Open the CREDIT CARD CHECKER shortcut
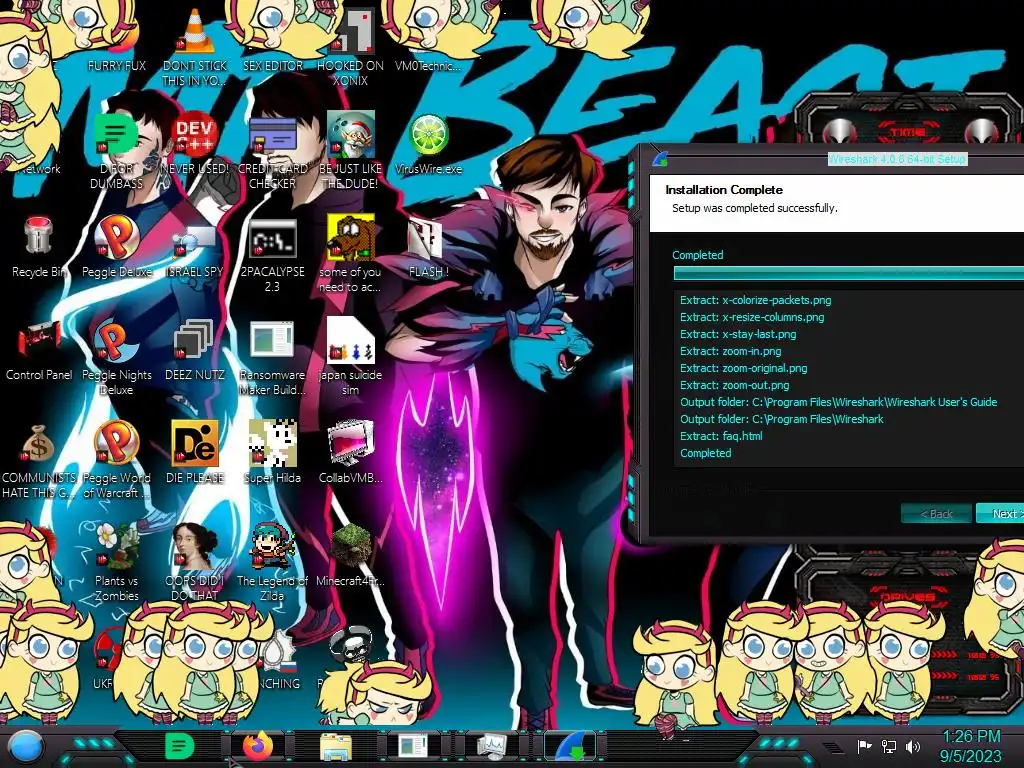 pos(273,134)
